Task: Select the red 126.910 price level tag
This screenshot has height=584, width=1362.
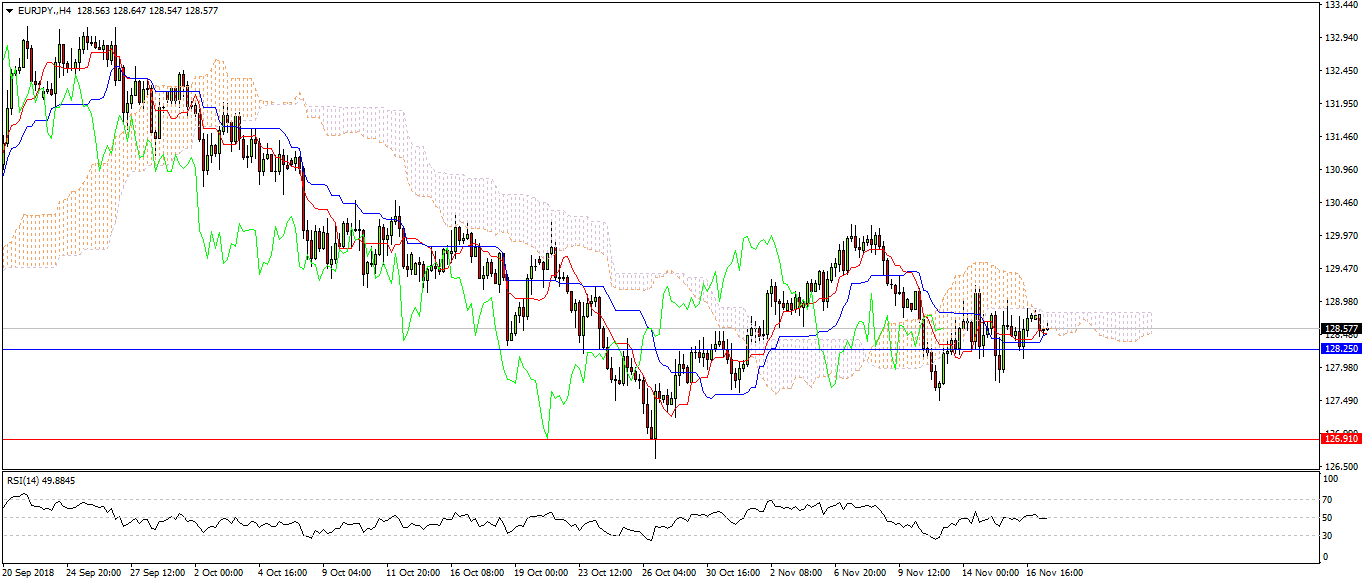Action: [x=1337, y=438]
